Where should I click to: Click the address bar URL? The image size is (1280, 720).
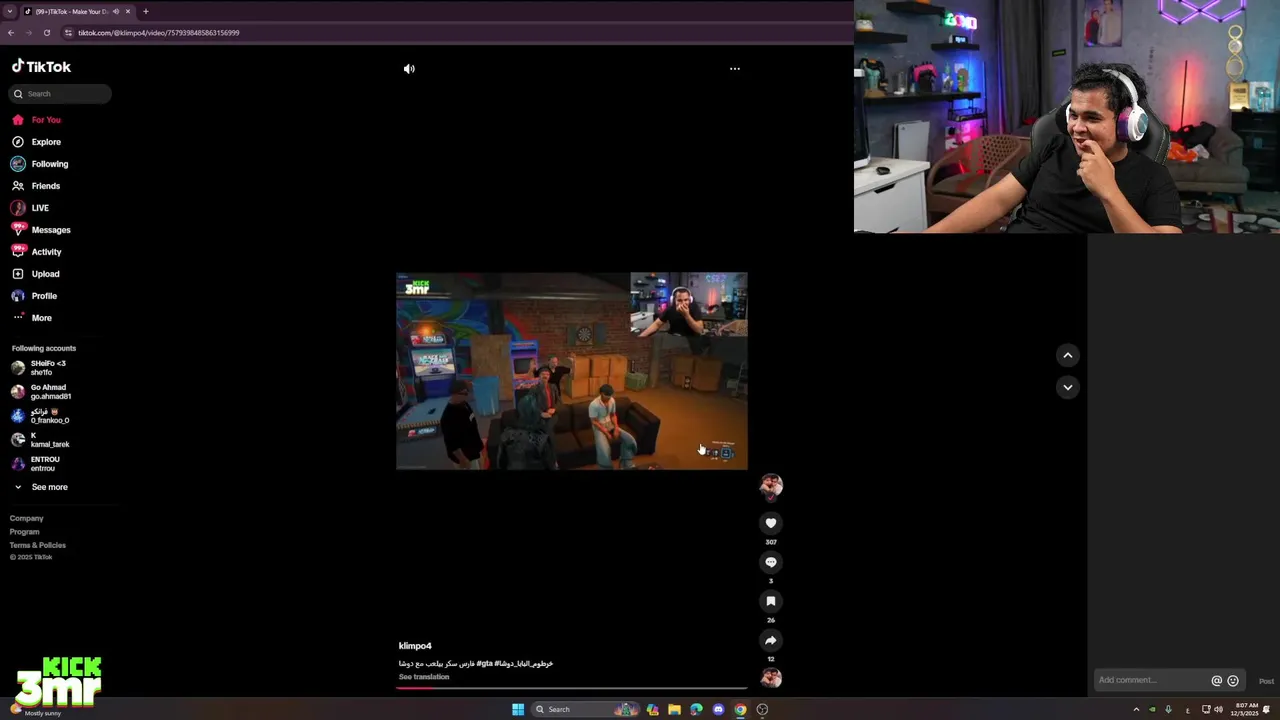pyautogui.click(x=159, y=33)
